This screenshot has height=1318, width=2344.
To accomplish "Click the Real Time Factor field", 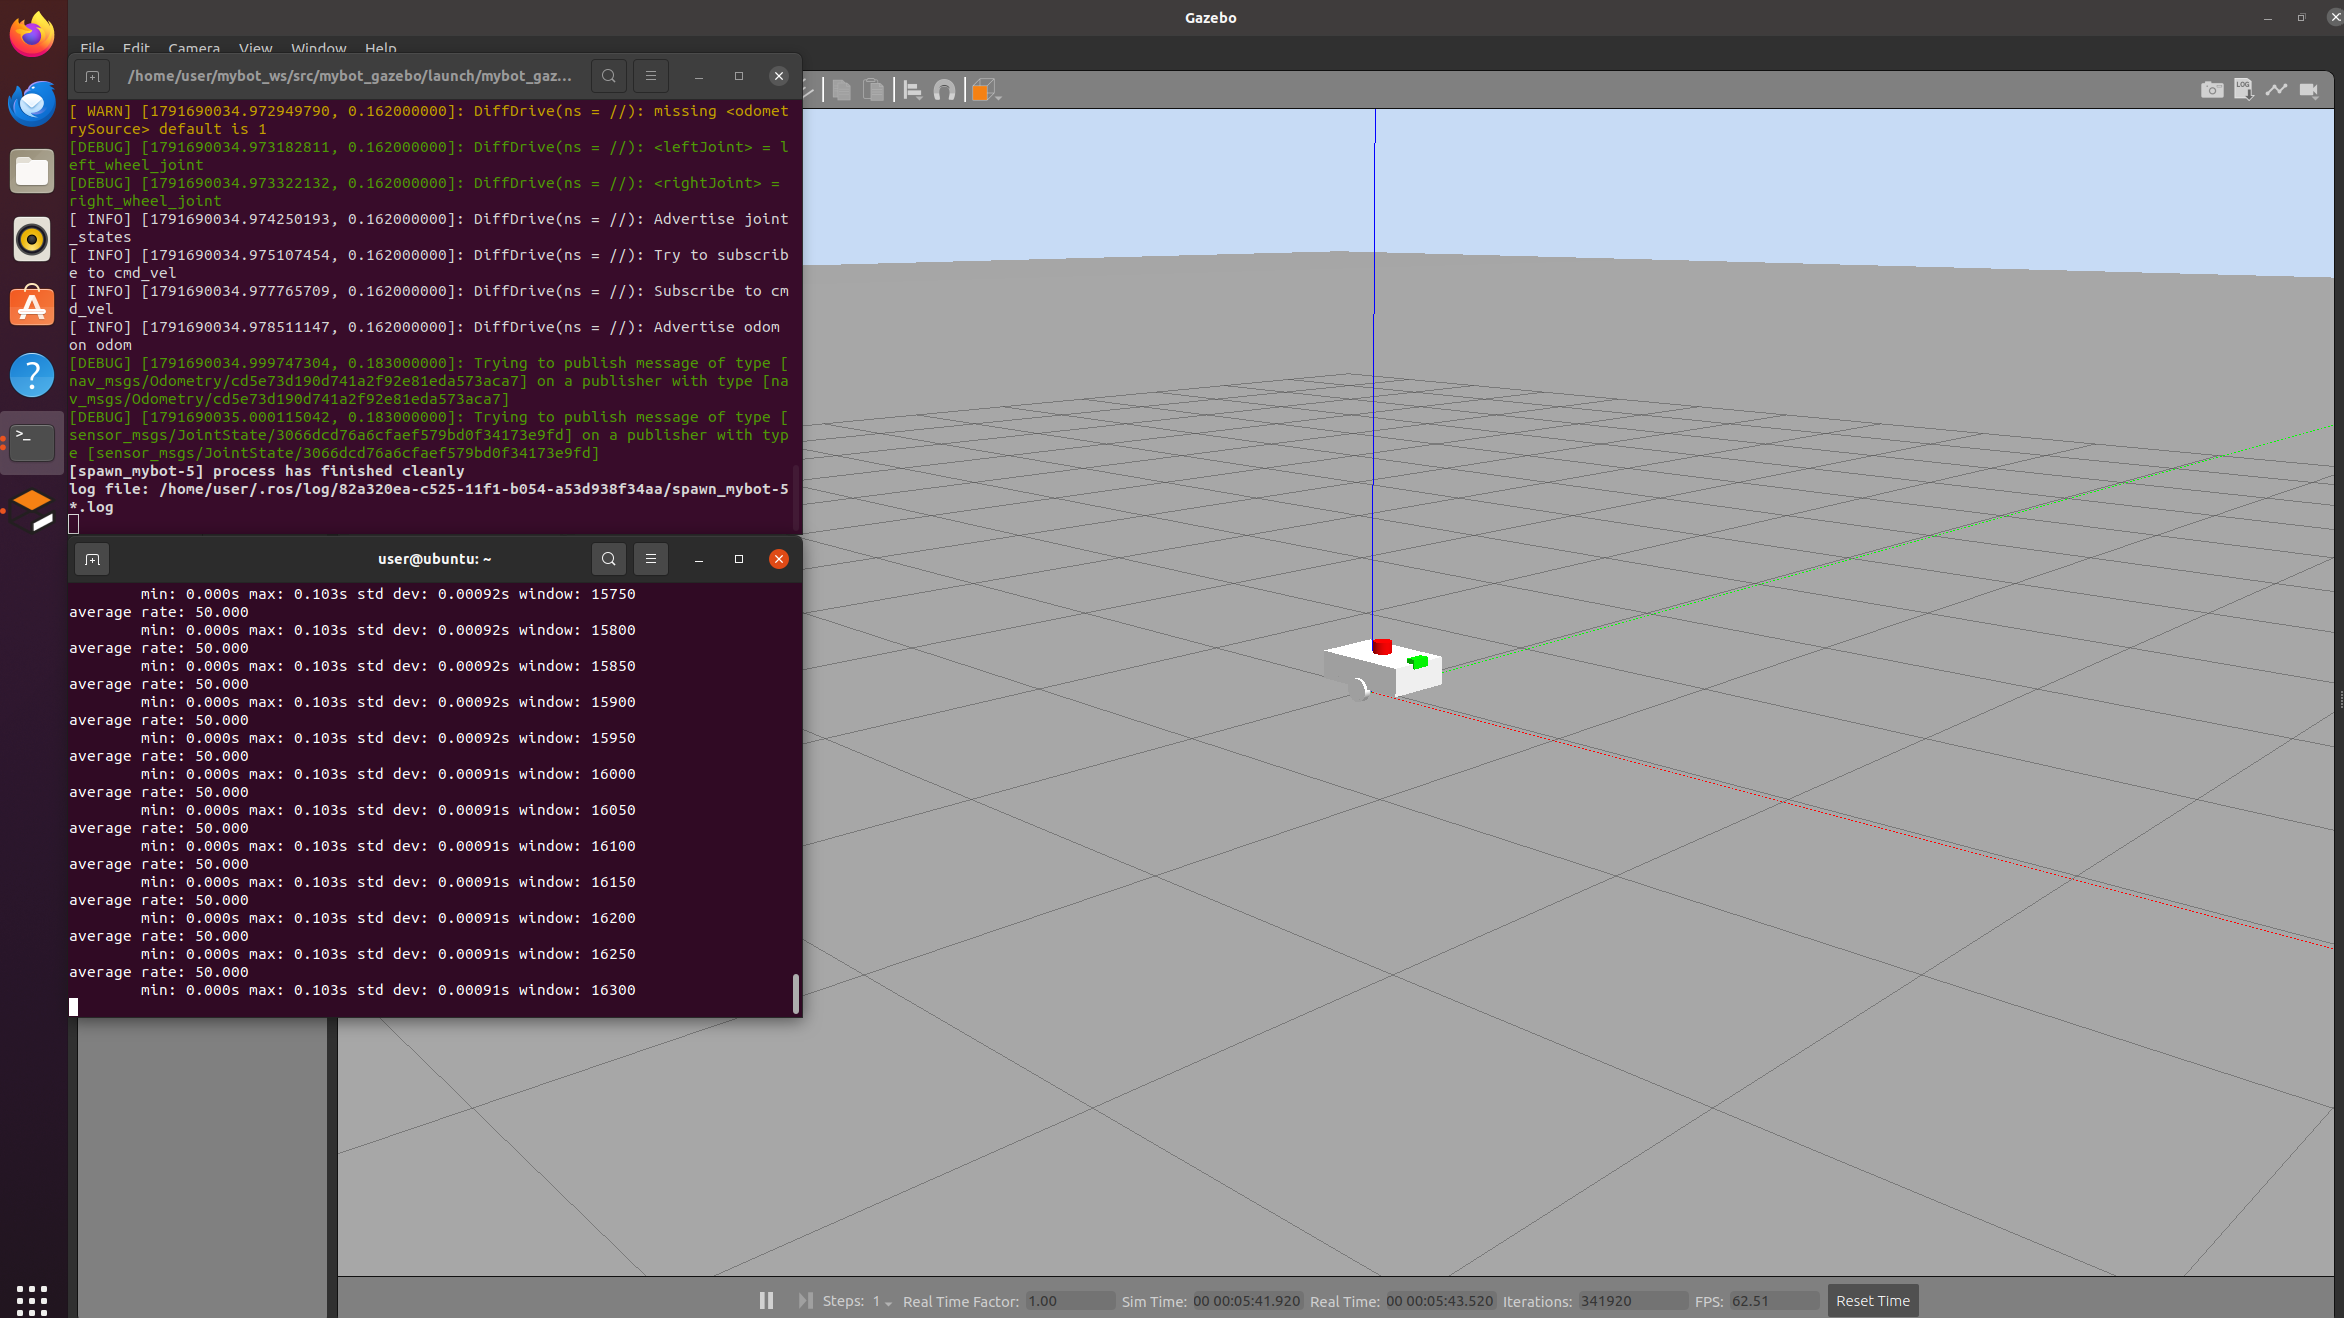I will [x=1069, y=1301].
